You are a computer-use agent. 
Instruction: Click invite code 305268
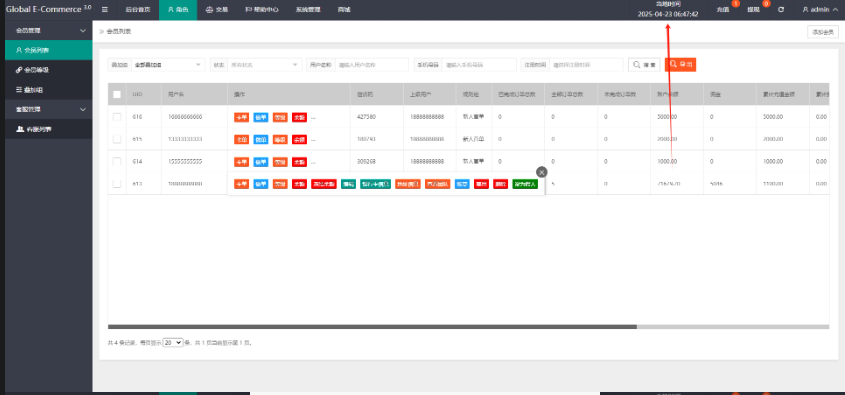click(x=366, y=161)
